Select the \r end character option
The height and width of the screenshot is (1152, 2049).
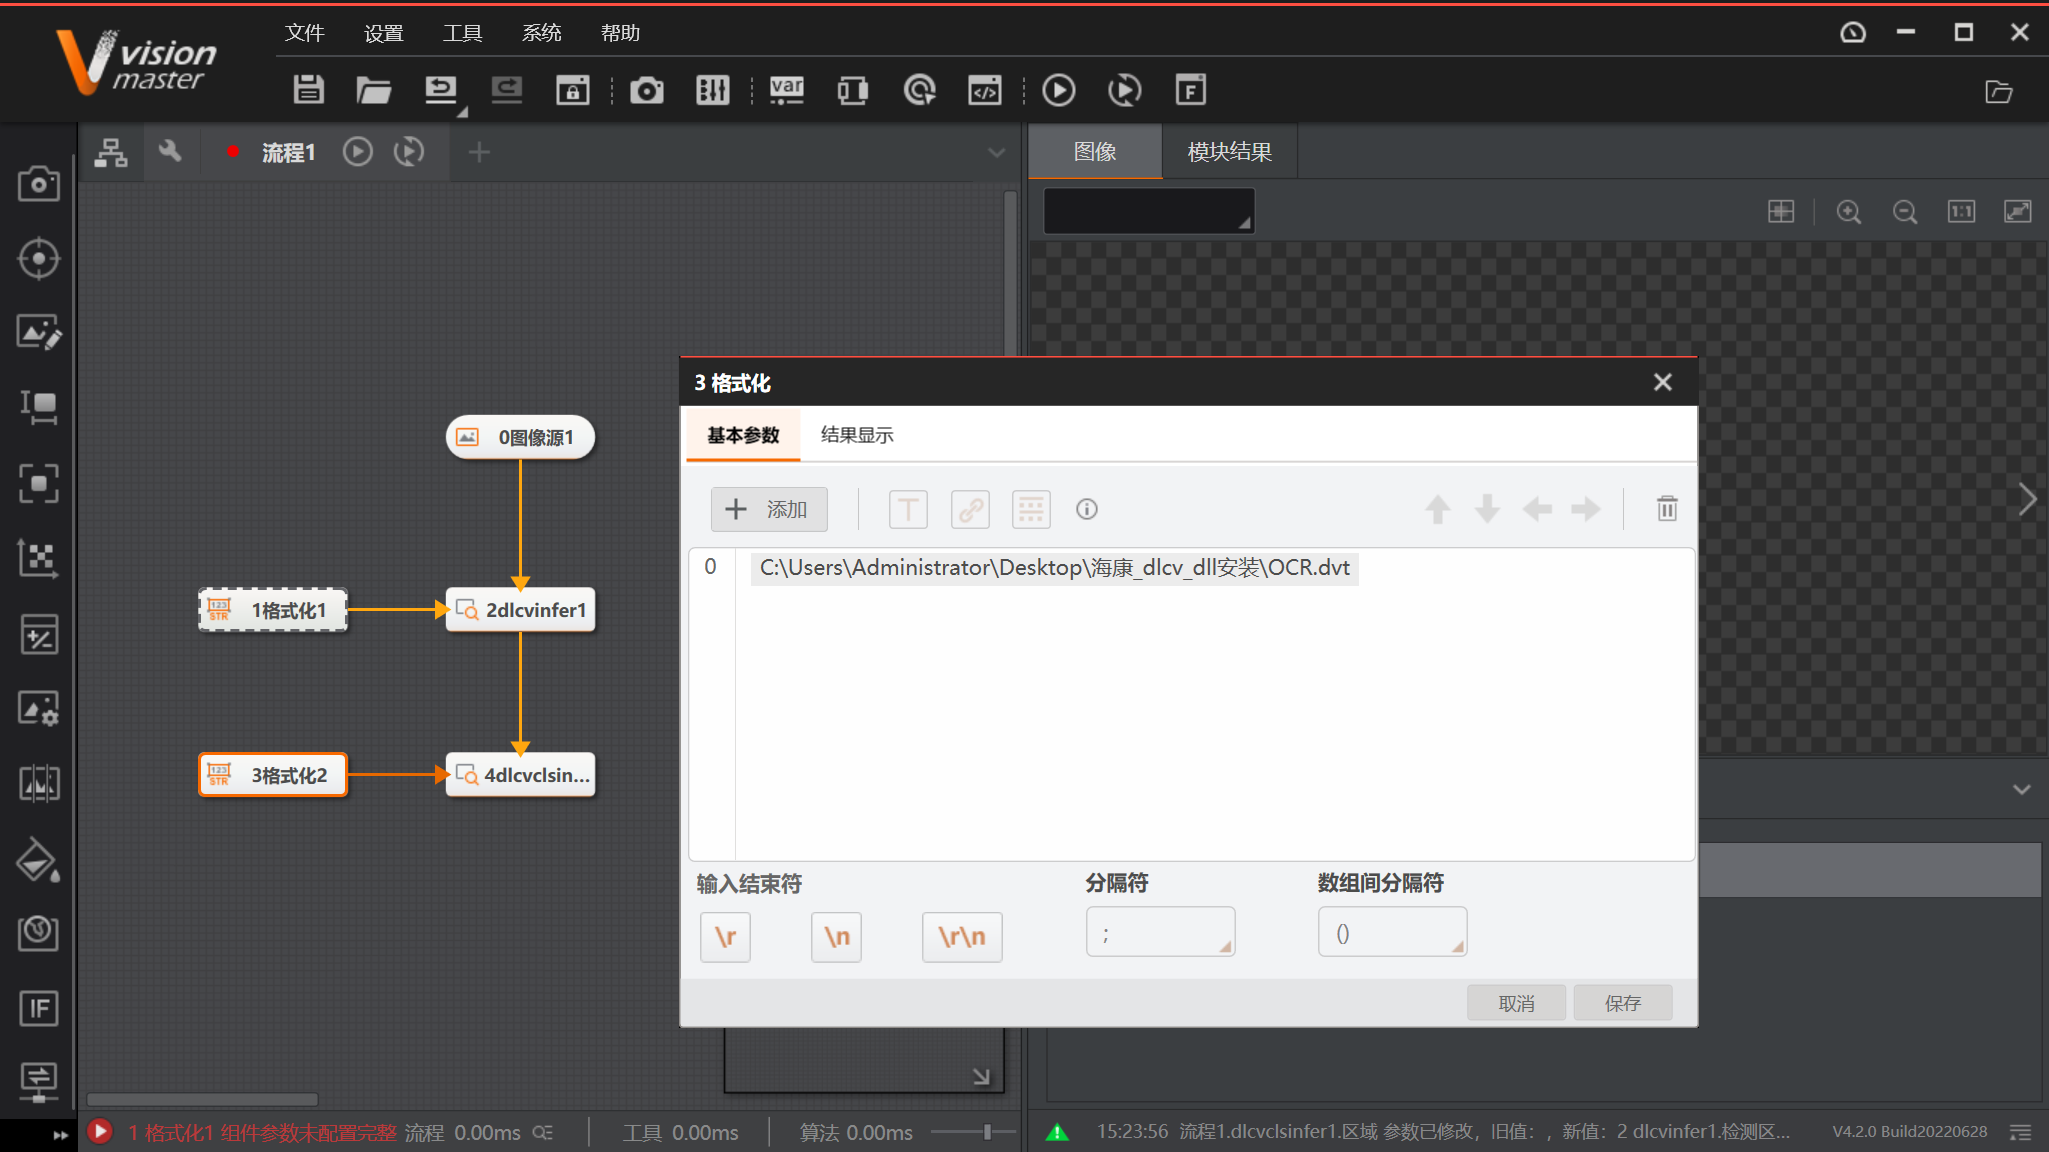point(725,937)
